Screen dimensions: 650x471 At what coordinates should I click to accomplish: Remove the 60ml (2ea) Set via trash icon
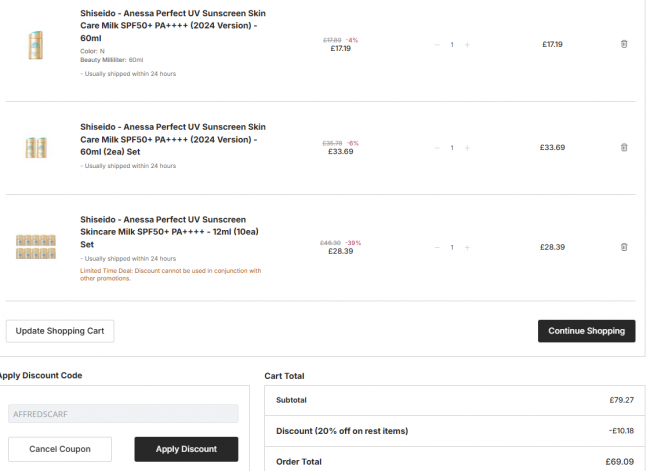[x=624, y=147]
